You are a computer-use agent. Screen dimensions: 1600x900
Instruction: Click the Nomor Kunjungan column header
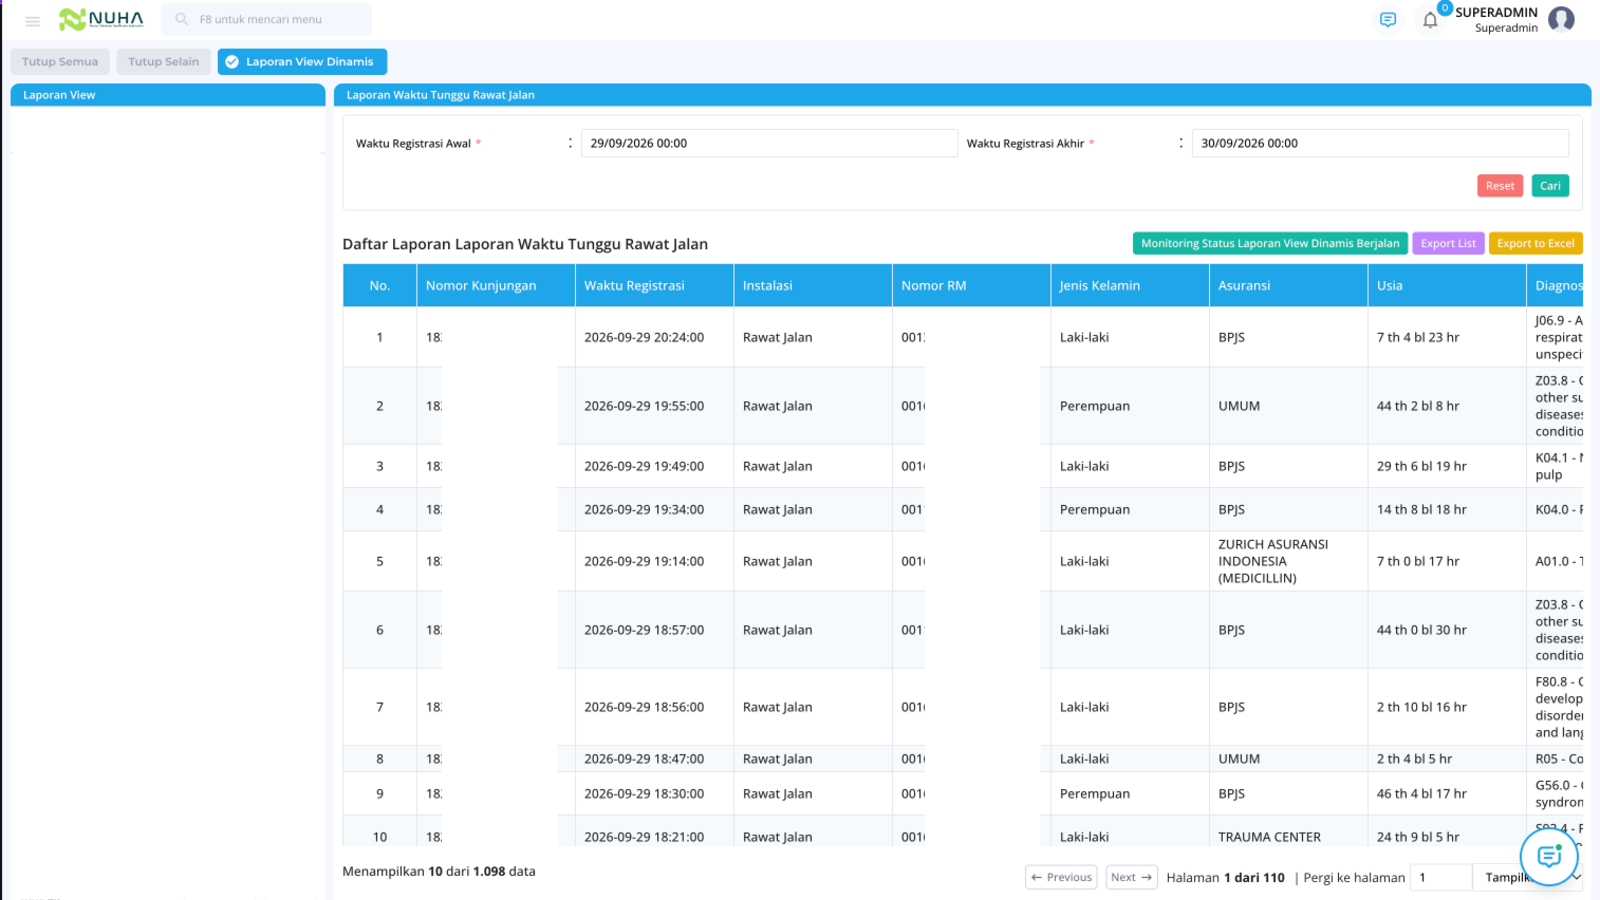(496, 286)
